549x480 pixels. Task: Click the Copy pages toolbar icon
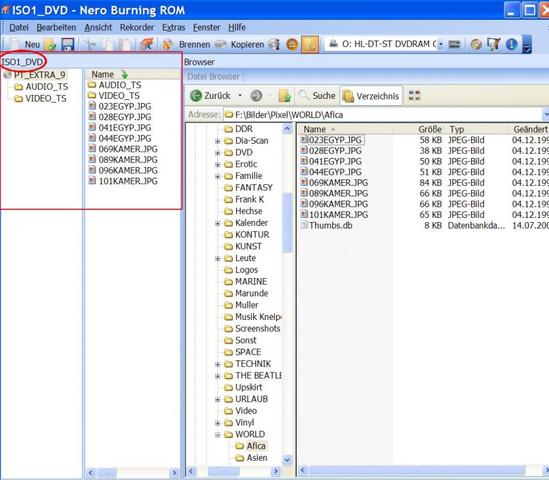point(106,44)
